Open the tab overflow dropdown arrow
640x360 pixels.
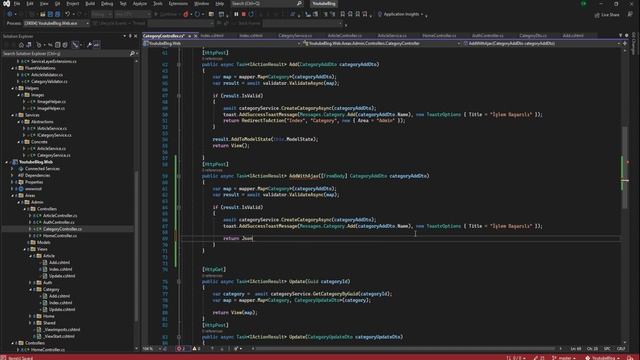click(620, 36)
